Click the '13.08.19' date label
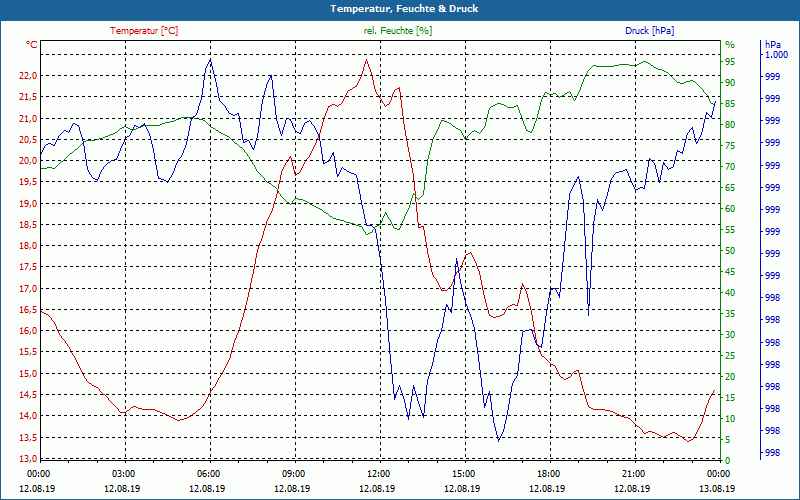Screen dimensions: 800x500 (717, 488)
